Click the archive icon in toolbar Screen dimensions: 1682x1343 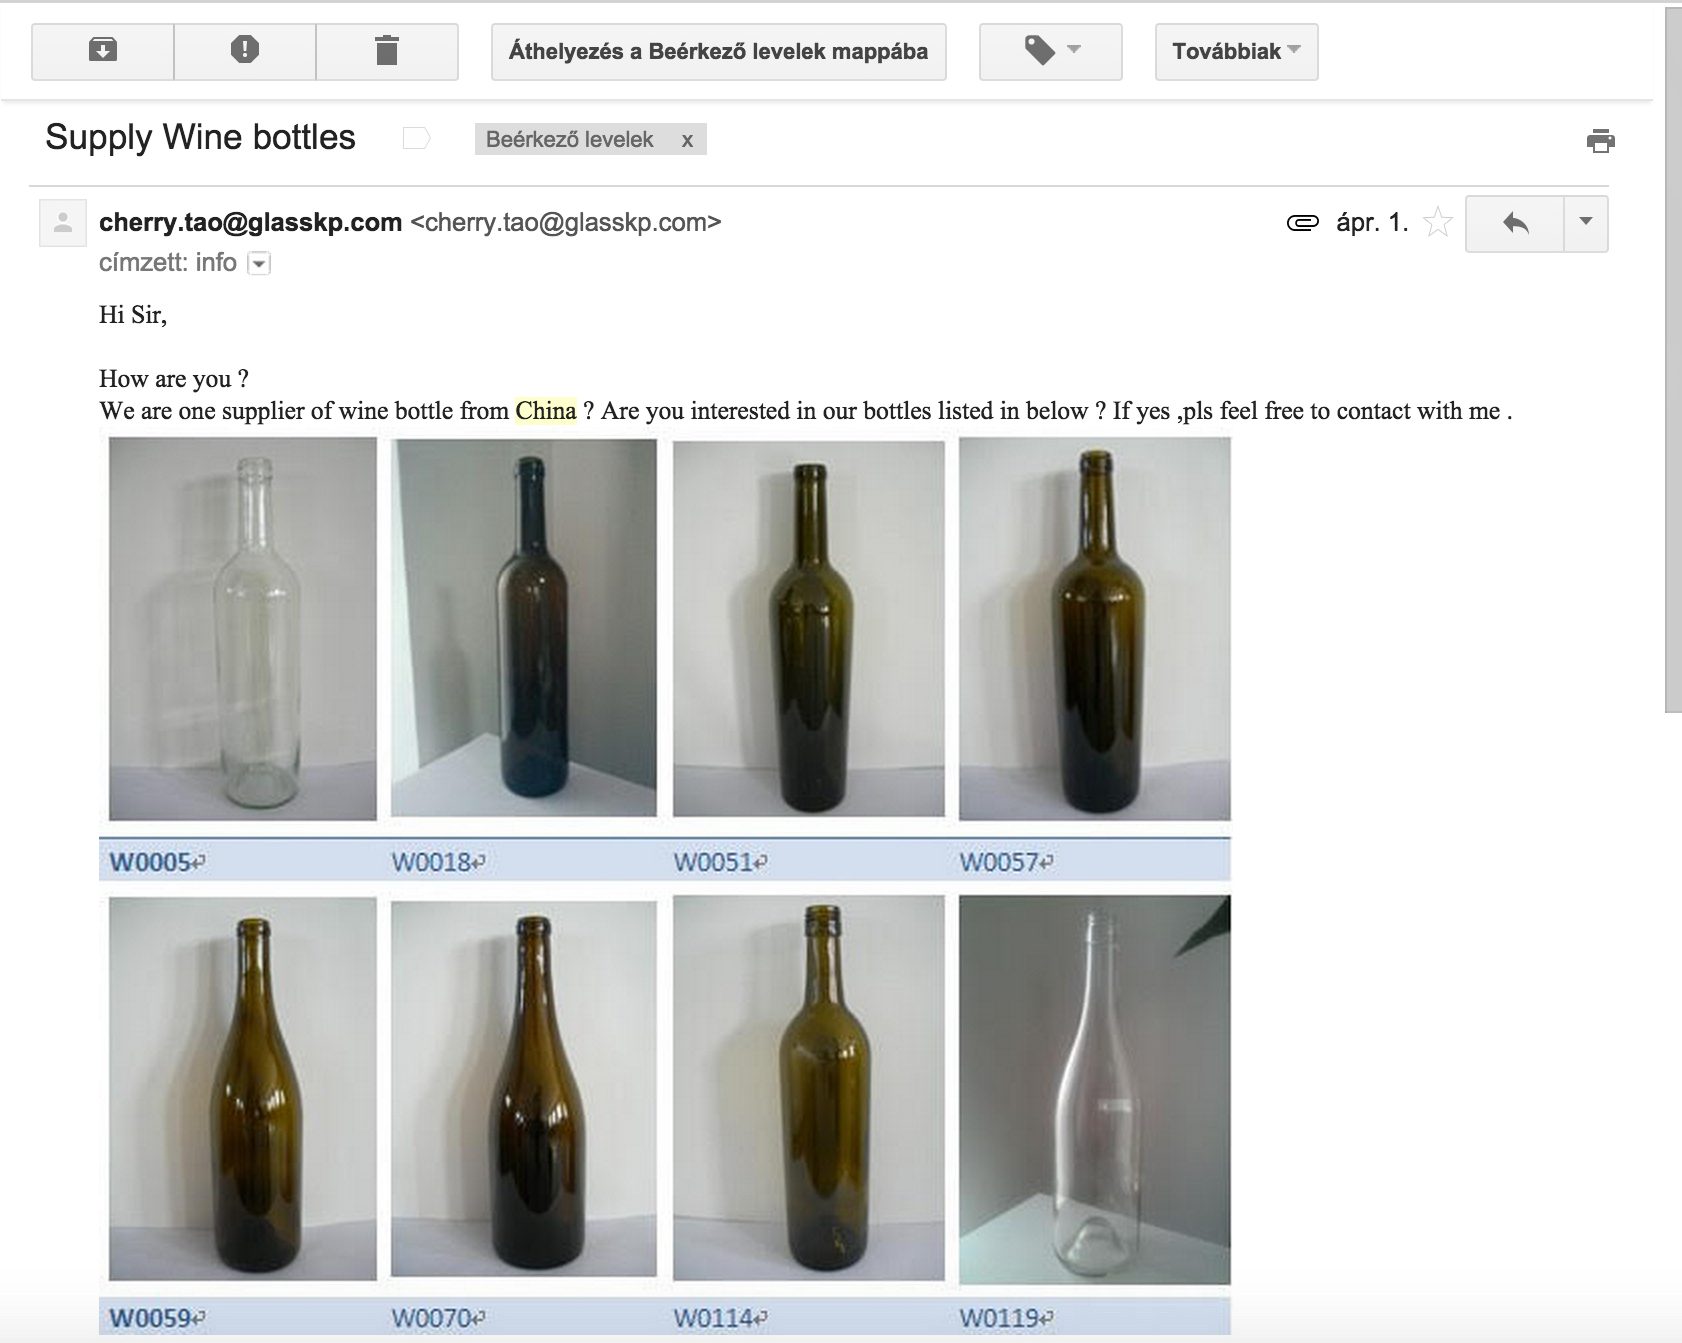103,51
